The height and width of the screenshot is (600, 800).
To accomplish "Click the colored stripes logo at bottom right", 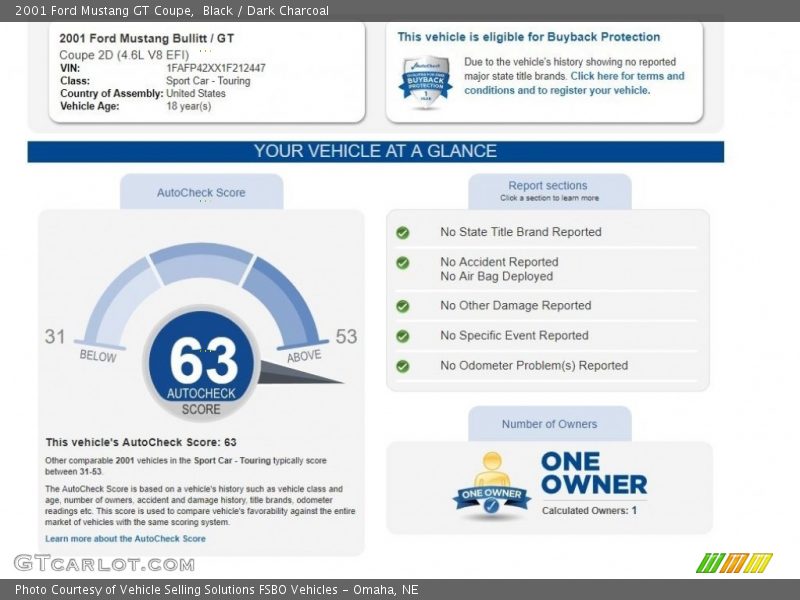I will click(734, 563).
